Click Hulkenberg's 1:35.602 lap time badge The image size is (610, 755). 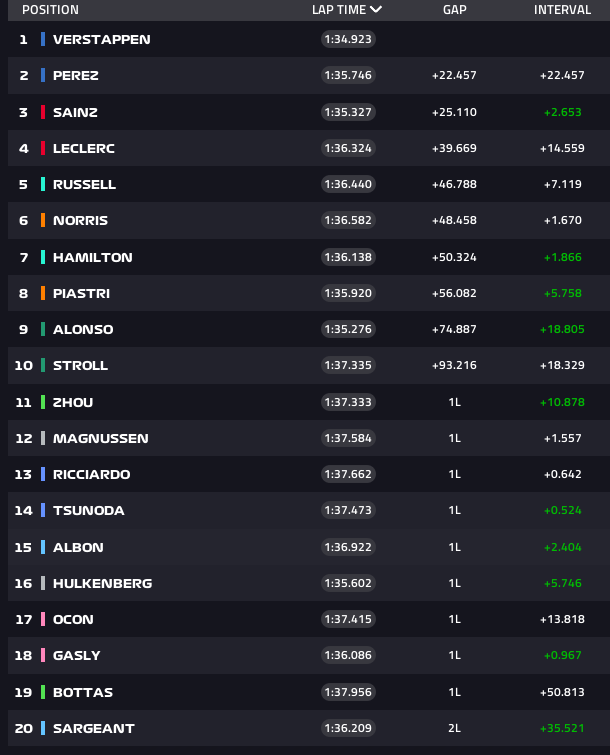coord(348,583)
